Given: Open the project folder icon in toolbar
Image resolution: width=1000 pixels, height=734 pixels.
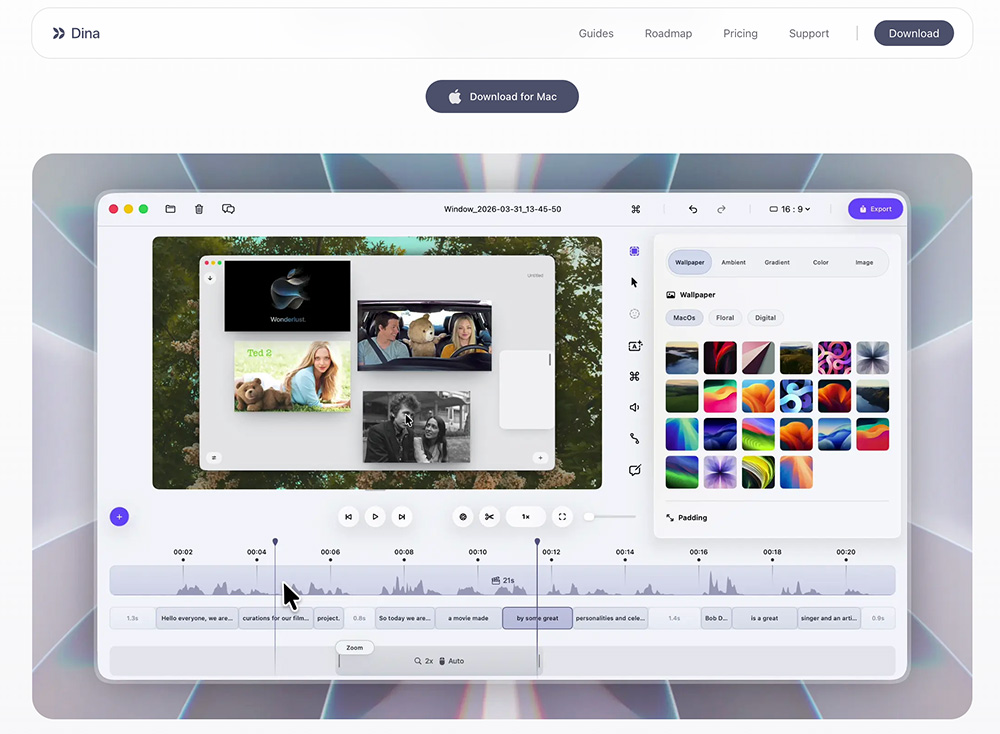Looking at the screenshot, I should (170, 209).
